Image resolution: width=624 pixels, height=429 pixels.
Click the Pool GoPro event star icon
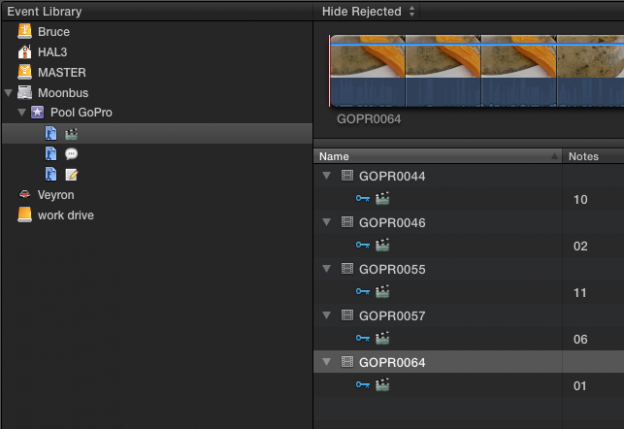37,112
